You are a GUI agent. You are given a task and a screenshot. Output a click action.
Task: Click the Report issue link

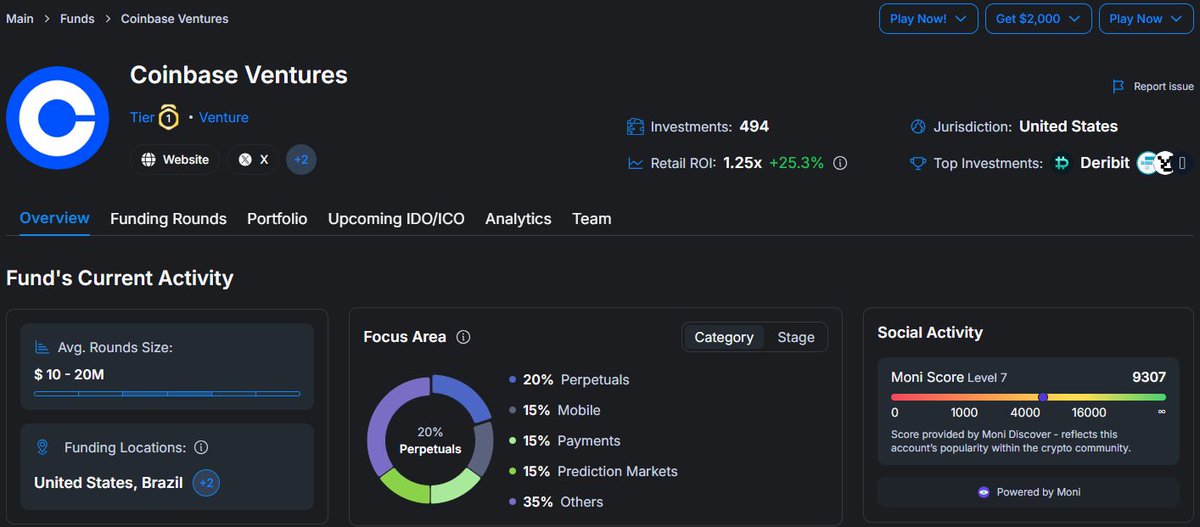tap(1153, 87)
